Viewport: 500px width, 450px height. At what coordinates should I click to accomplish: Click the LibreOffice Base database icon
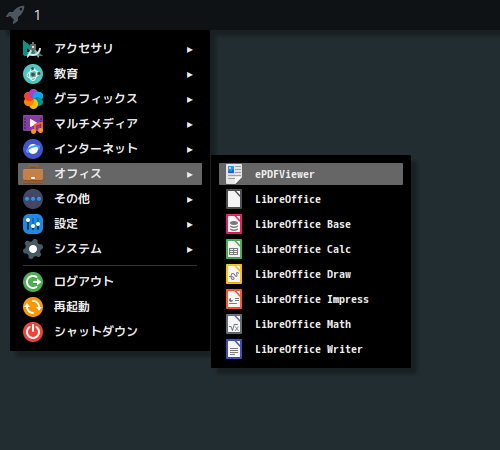point(234,224)
